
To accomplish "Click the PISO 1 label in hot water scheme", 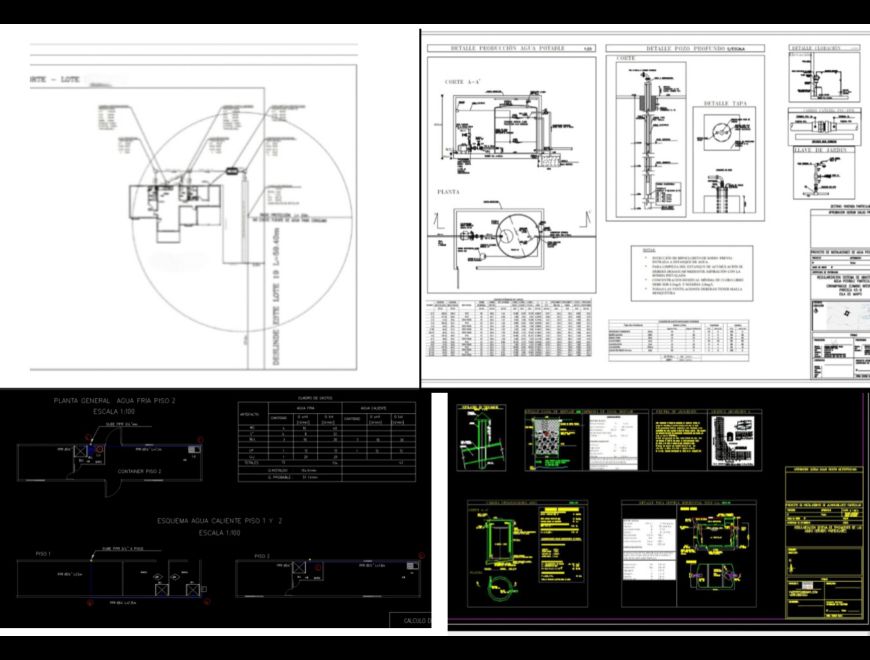I will [x=43, y=554].
